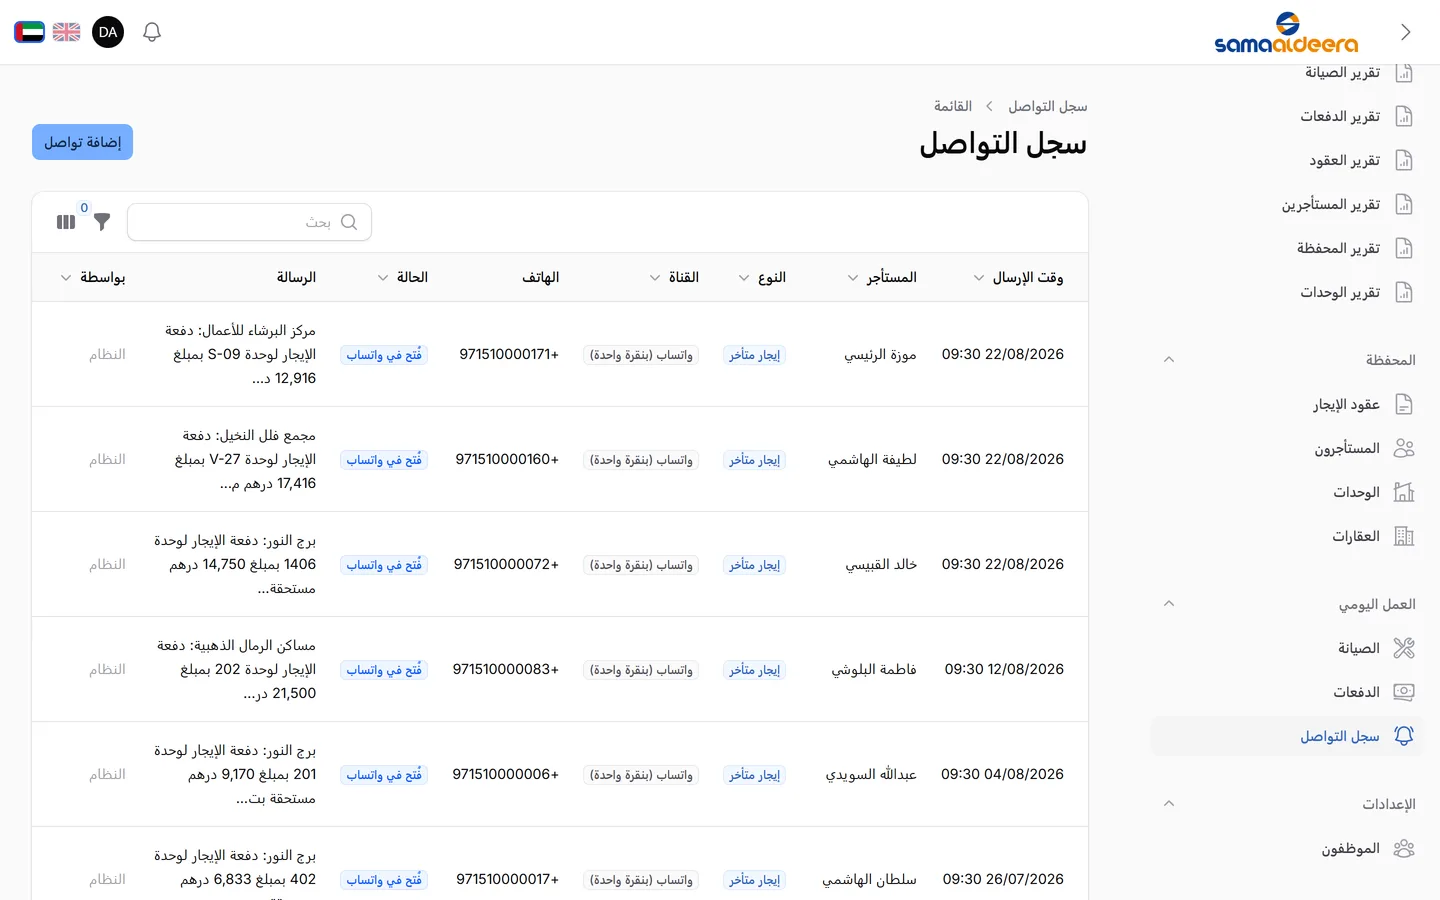Open column visibility icon

[x=66, y=222]
